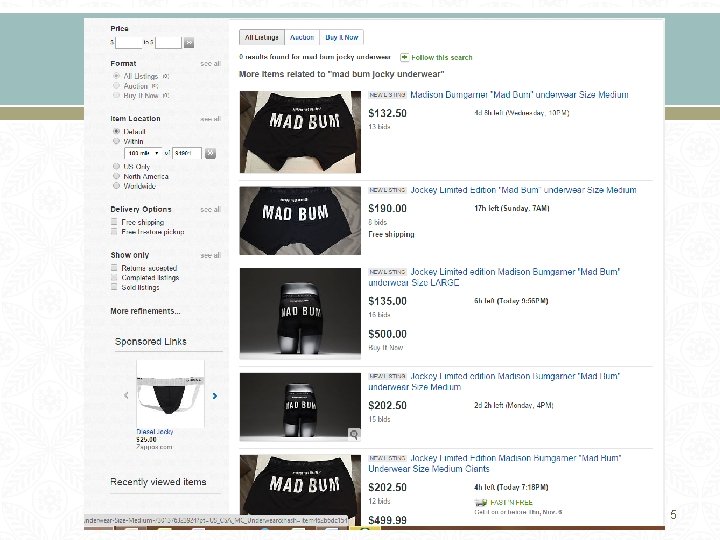Click the 'Sponsored Links' heading
The image size is (720, 540).
(151, 342)
